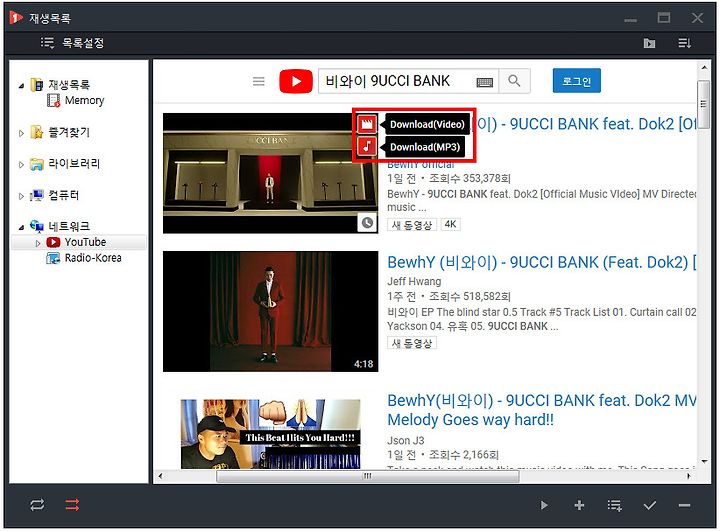Select the 즐겨찾기 tree item
The height and width of the screenshot is (531, 720).
[69, 132]
